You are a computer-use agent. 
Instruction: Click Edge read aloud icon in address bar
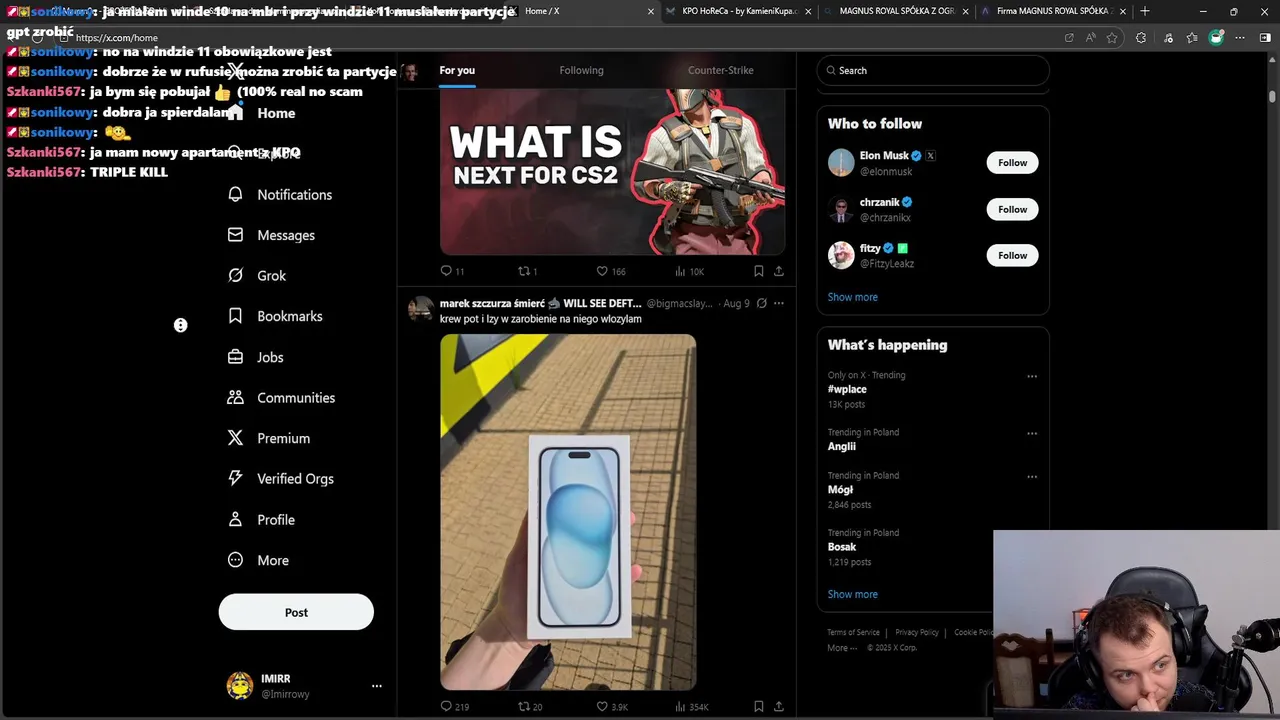pyautogui.click(x=1090, y=38)
